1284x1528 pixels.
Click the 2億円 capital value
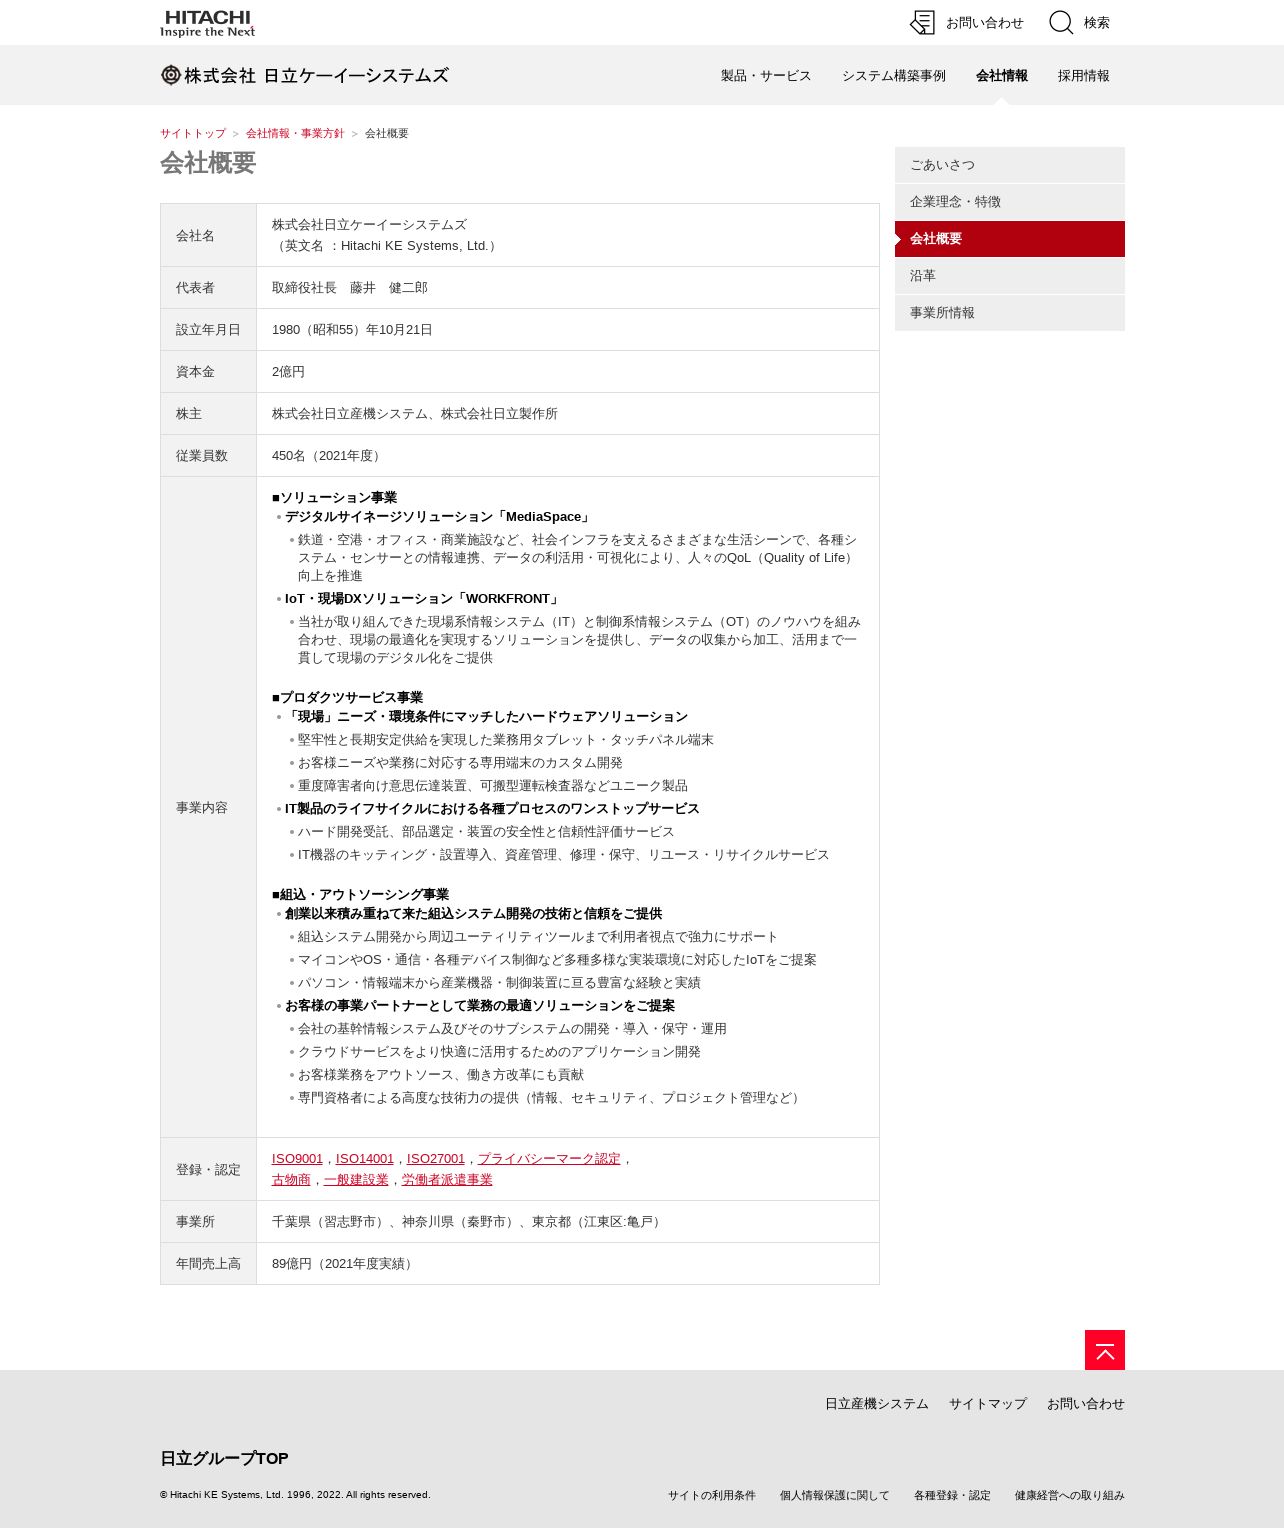[x=288, y=372]
